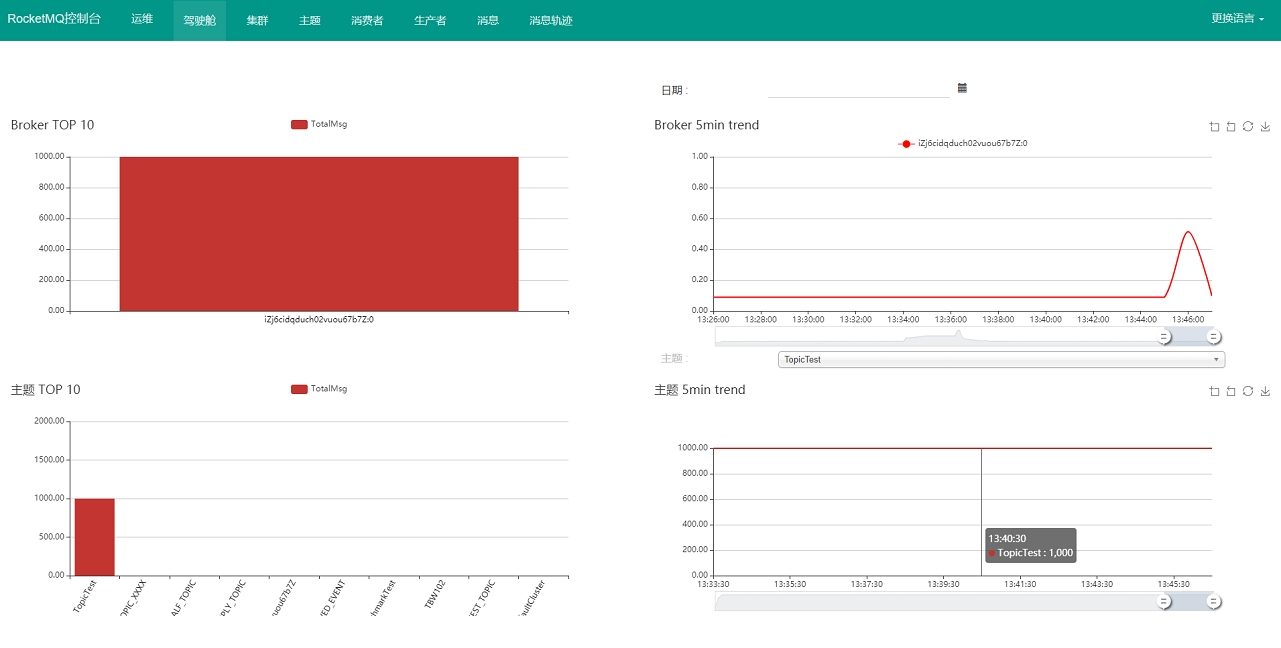Click 主题 trend data zoom icon
This screenshot has height=648, width=1281.
pyautogui.click(x=1214, y=391)
